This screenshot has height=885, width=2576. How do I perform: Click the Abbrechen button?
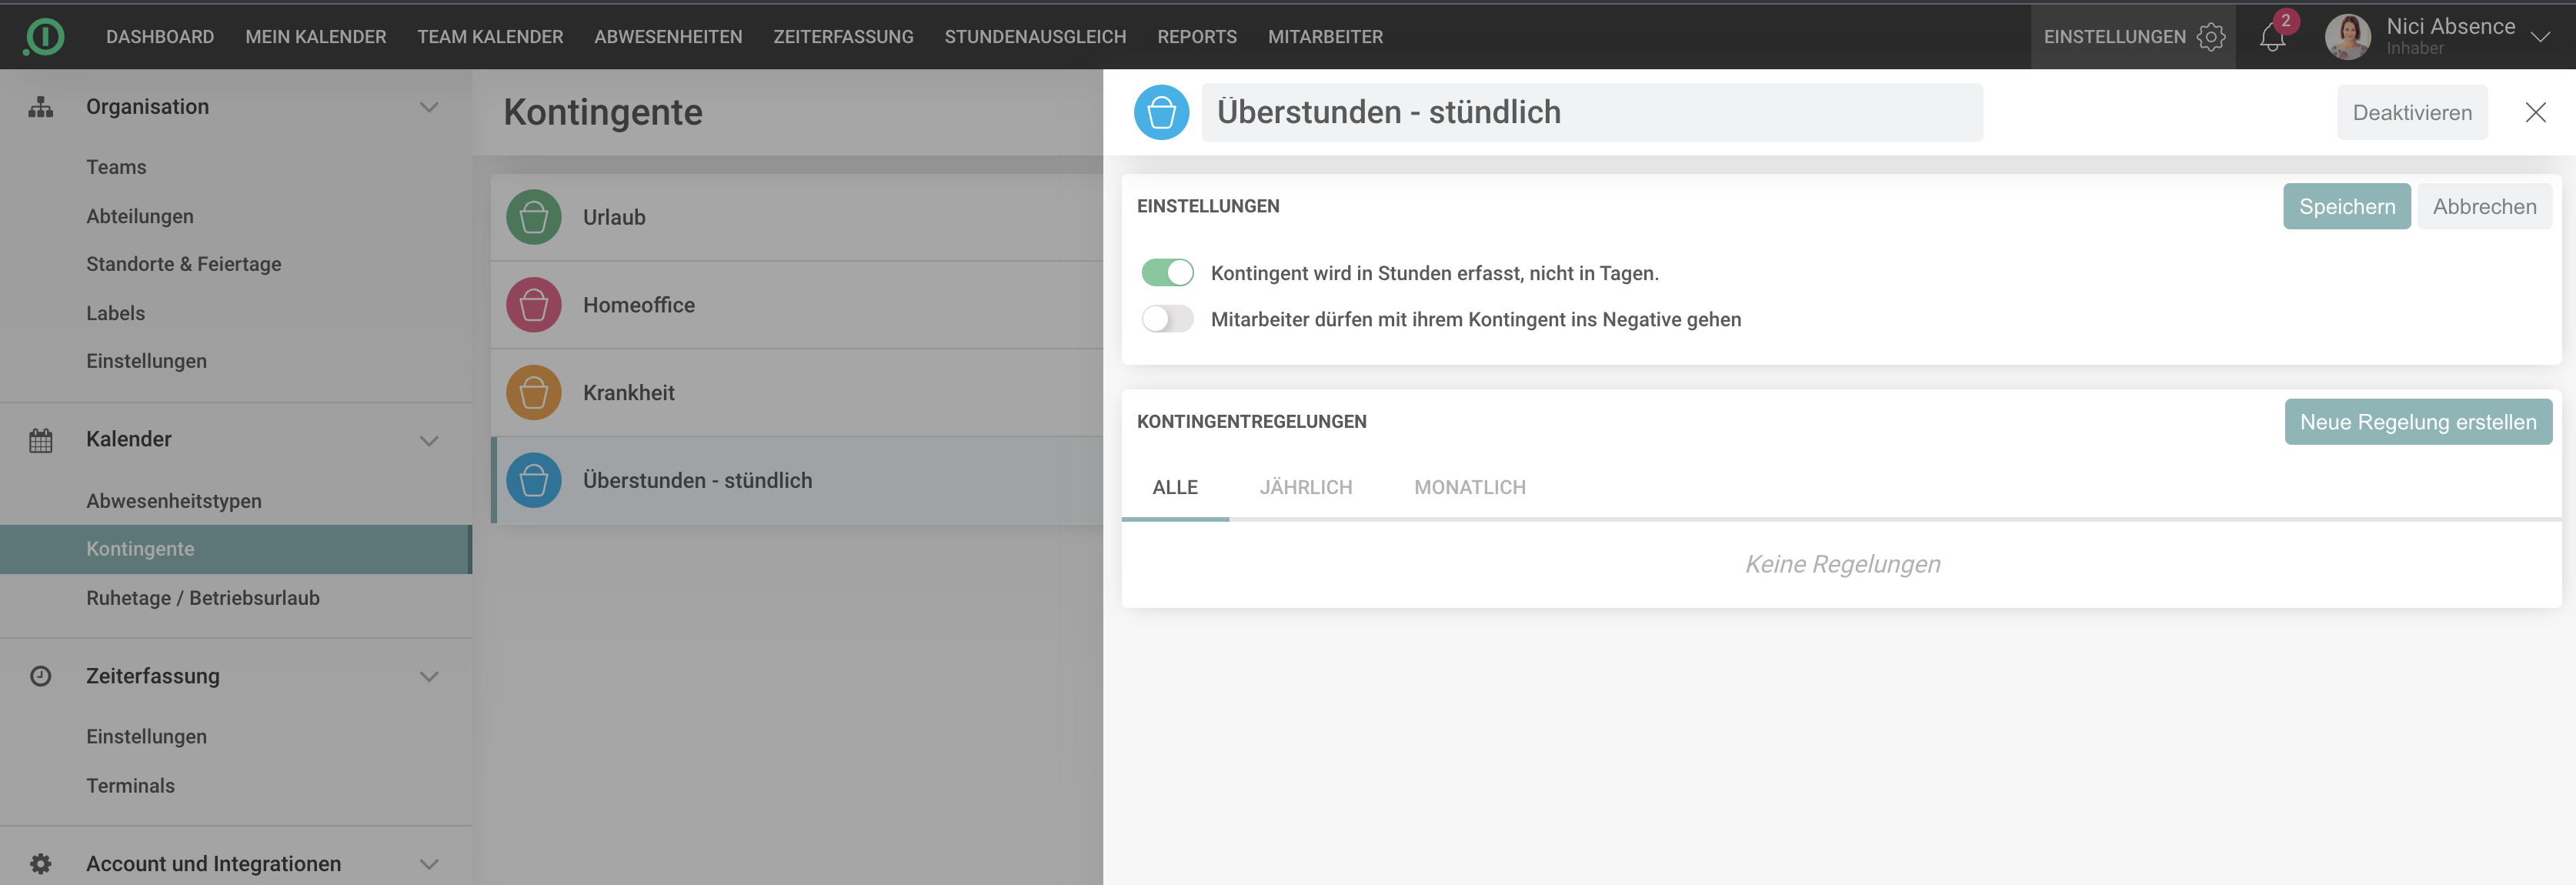click(2484, 206)
